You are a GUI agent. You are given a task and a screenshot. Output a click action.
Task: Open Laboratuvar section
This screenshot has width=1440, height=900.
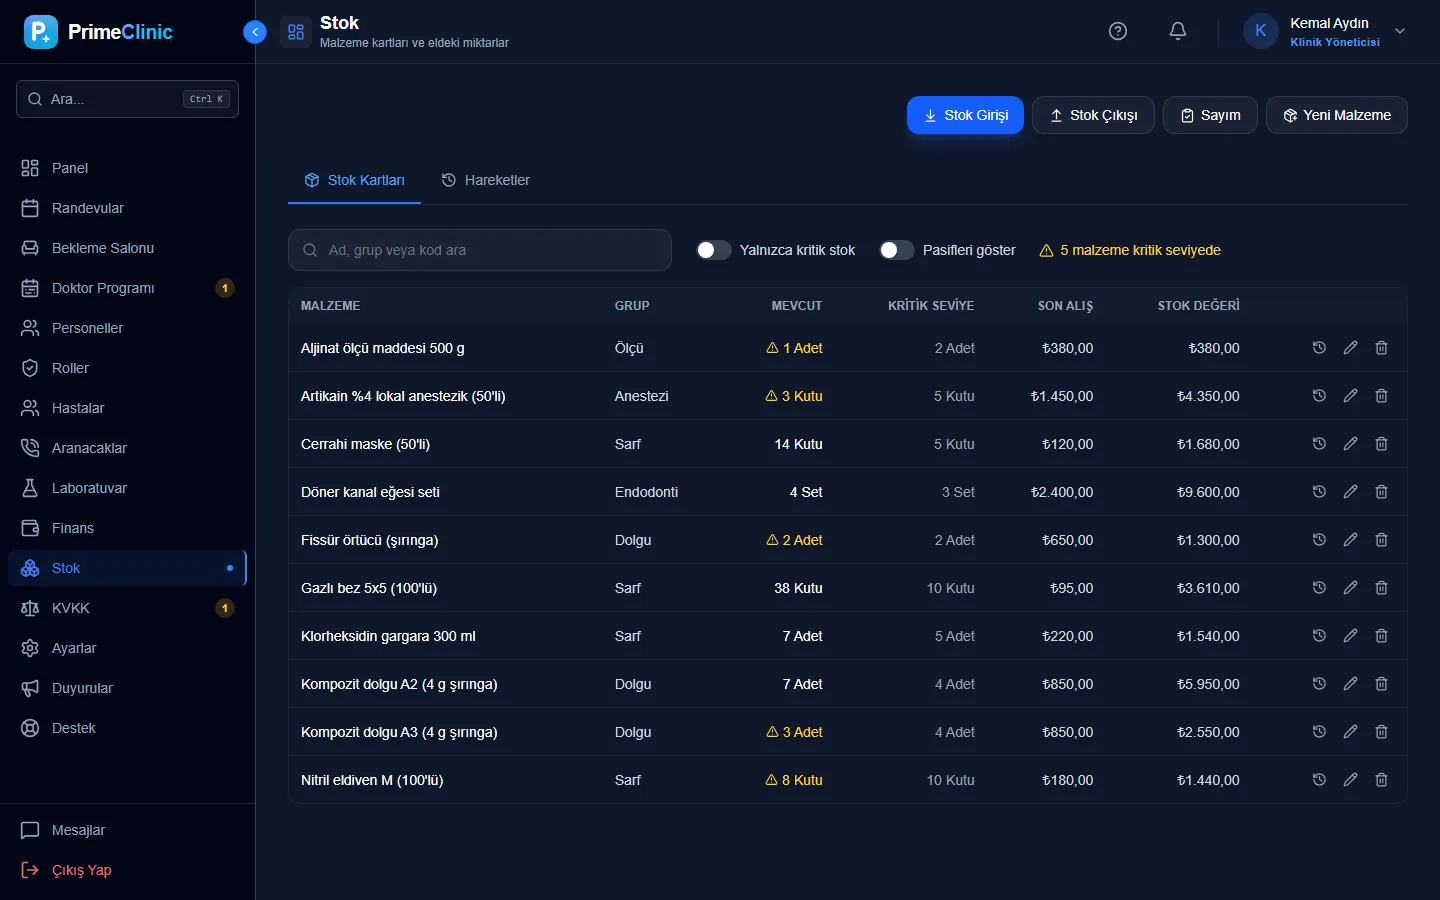(127, 488)
